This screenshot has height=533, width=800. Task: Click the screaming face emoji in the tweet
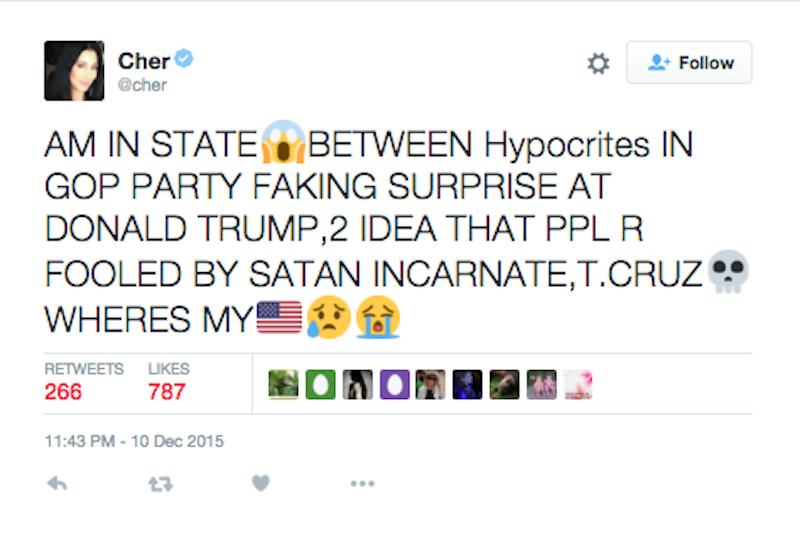(283, 146)
